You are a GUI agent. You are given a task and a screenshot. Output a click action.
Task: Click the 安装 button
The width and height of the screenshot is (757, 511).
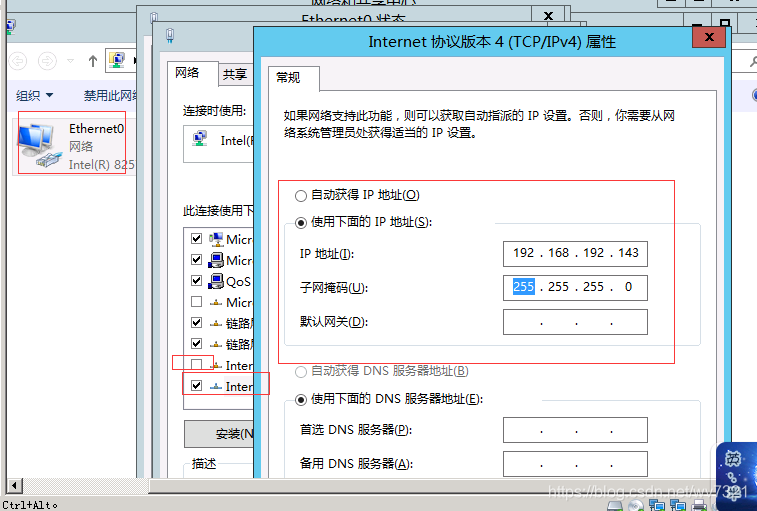(220, 434)
